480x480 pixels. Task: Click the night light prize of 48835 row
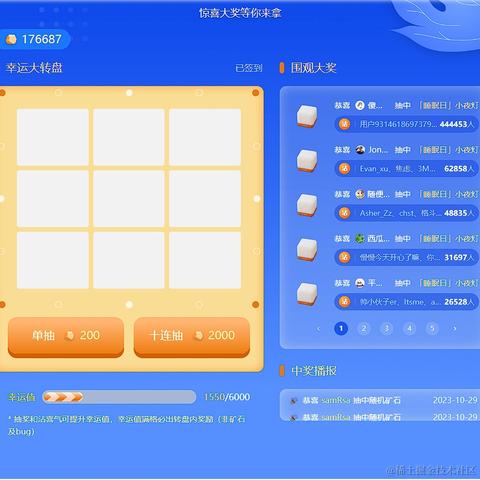coord(307,205)
